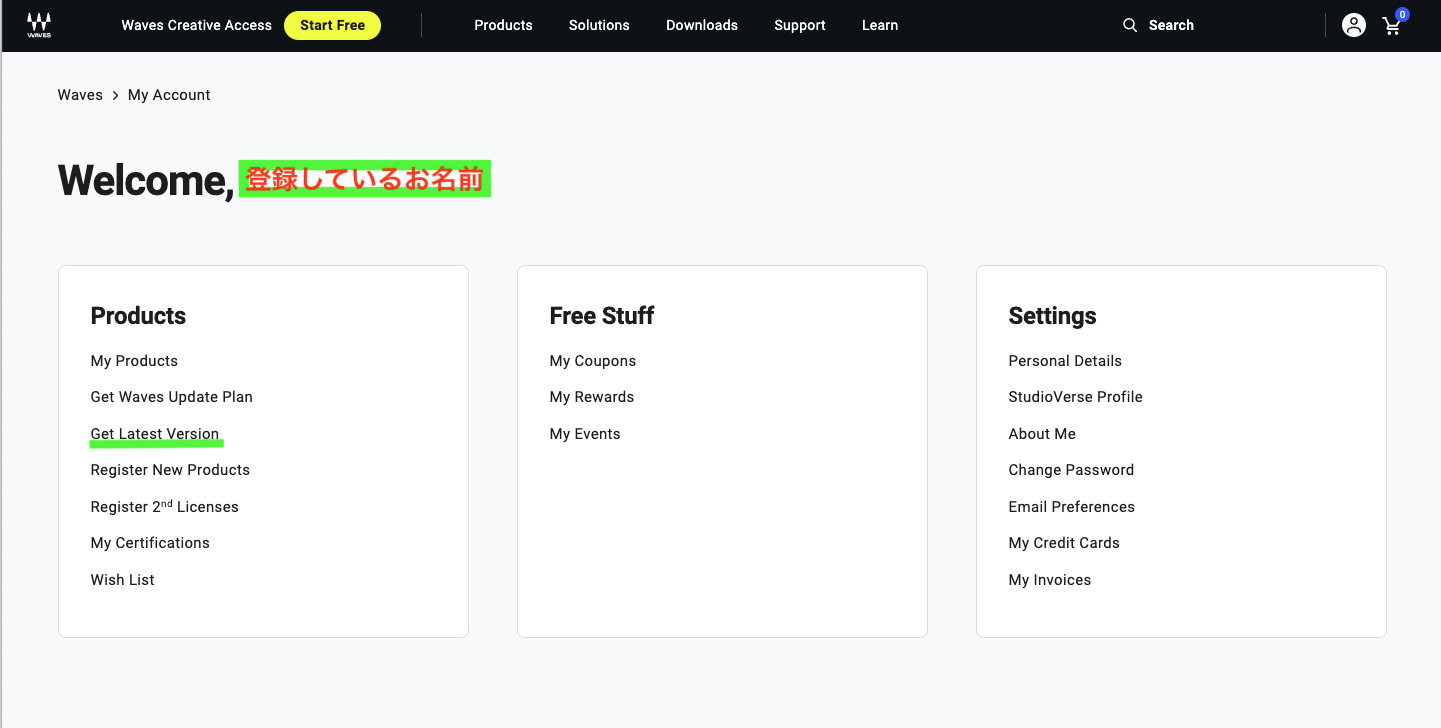Click the Search magnifier icon
Screen dimensions: 1441x728
[x=1130, y=25]
